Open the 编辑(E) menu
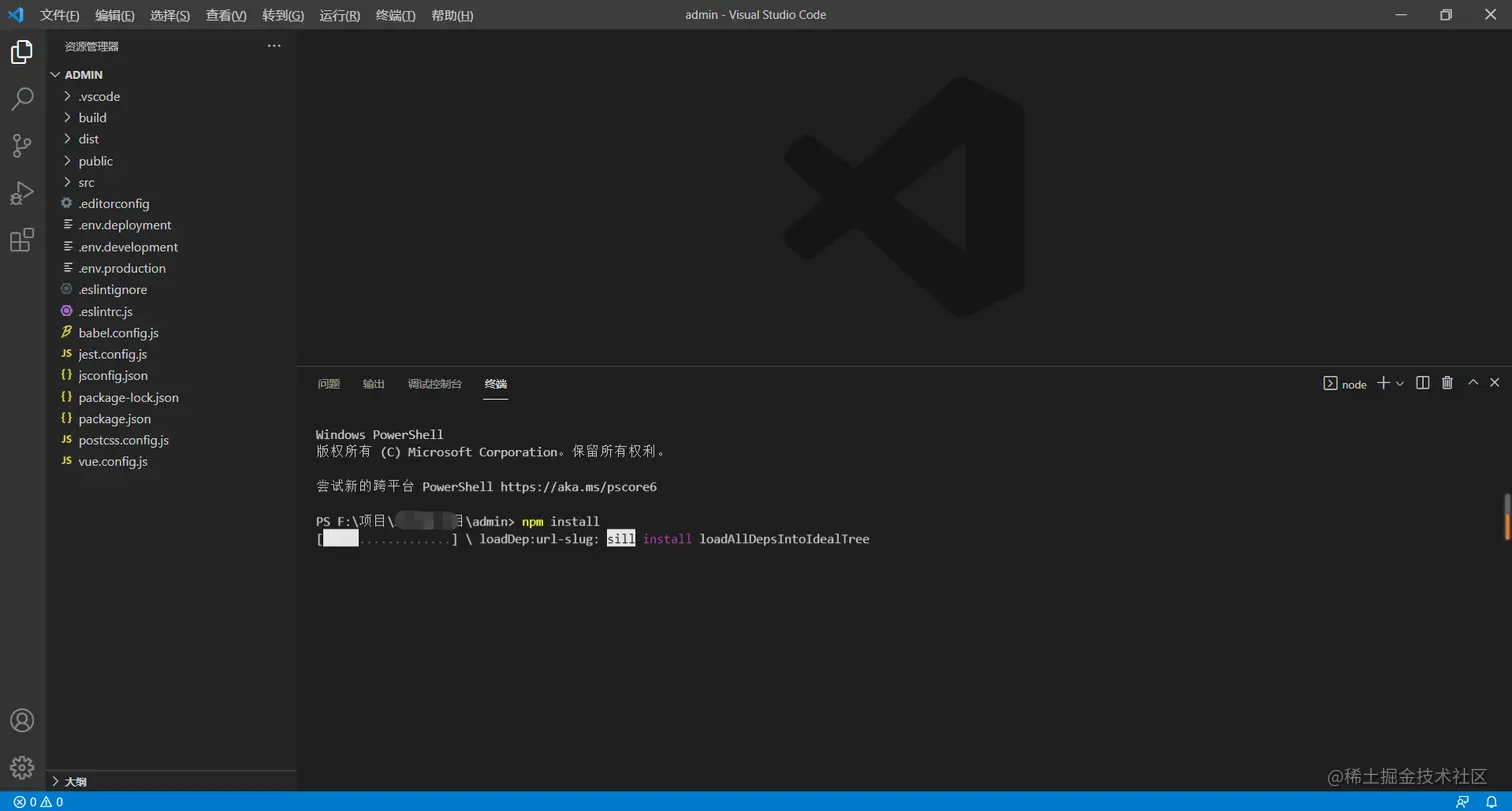Viewport: 1512px width, 811px height. coord(115,15)
